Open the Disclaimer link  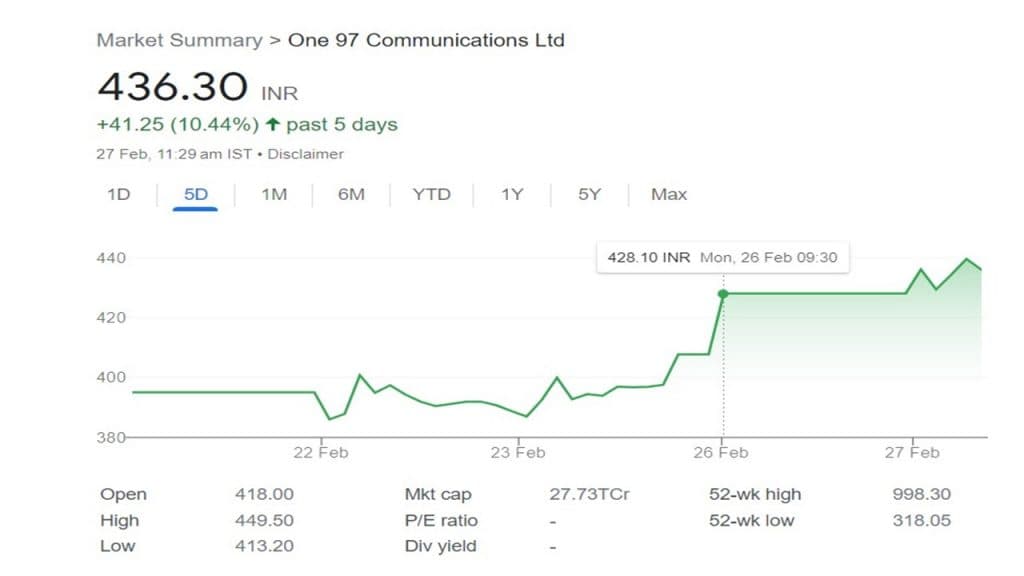point(305,154)
